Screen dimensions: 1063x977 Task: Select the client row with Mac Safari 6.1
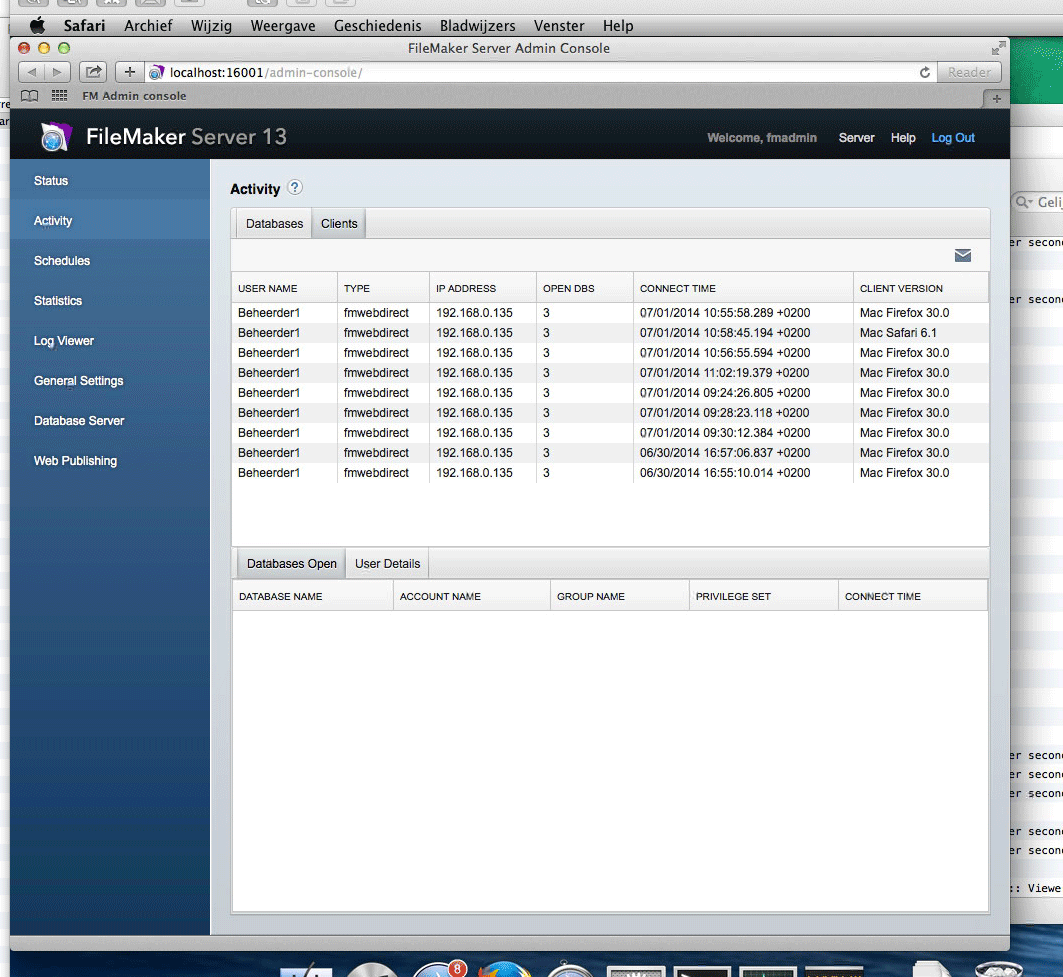(610, 333)
